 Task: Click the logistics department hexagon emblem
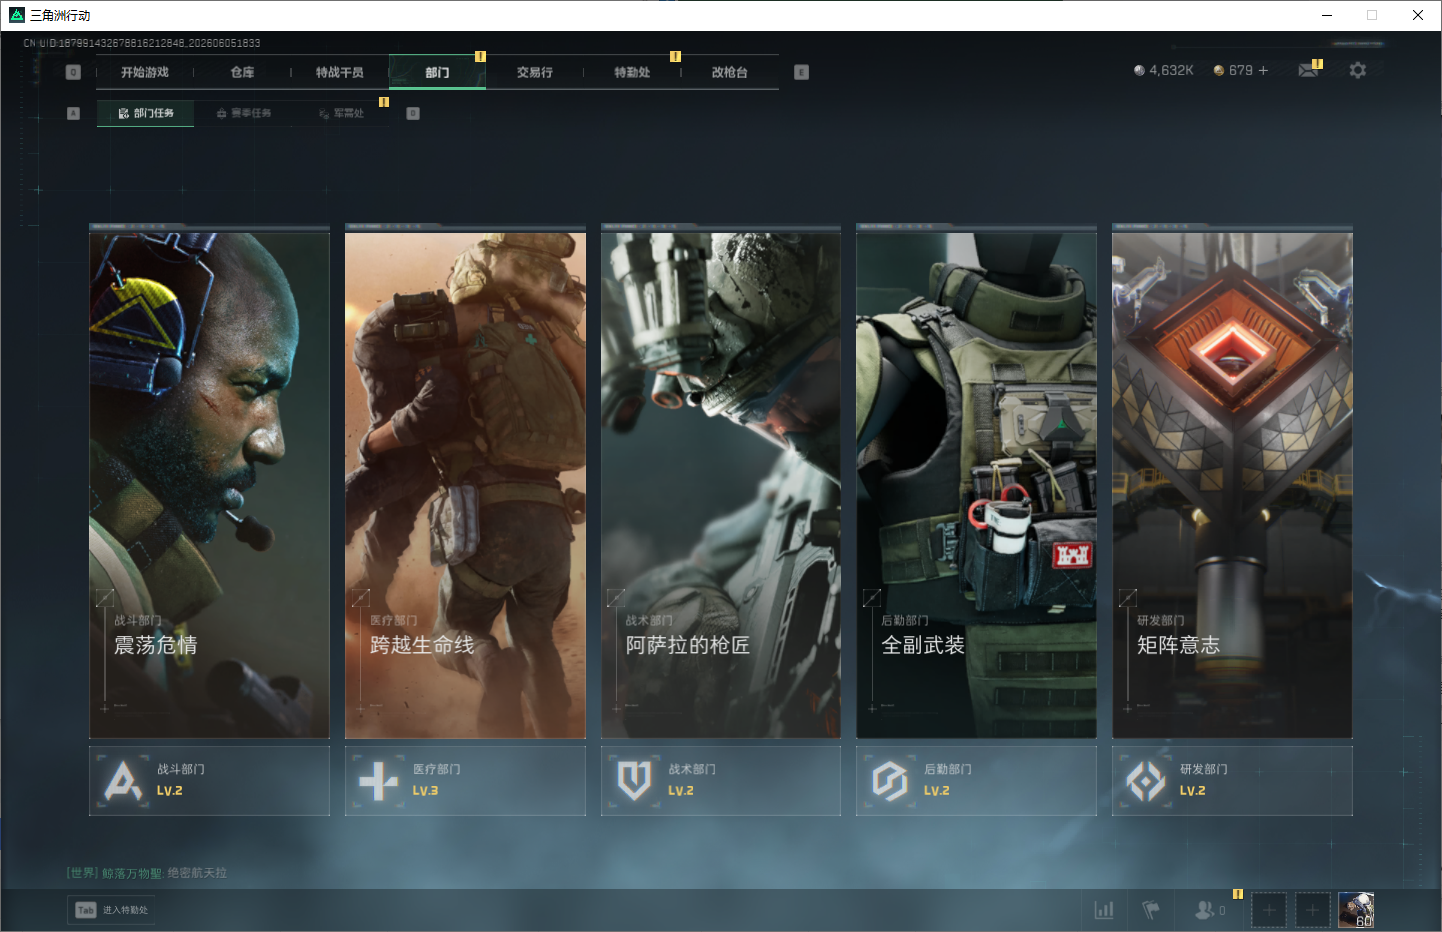(x=889, y=781)
